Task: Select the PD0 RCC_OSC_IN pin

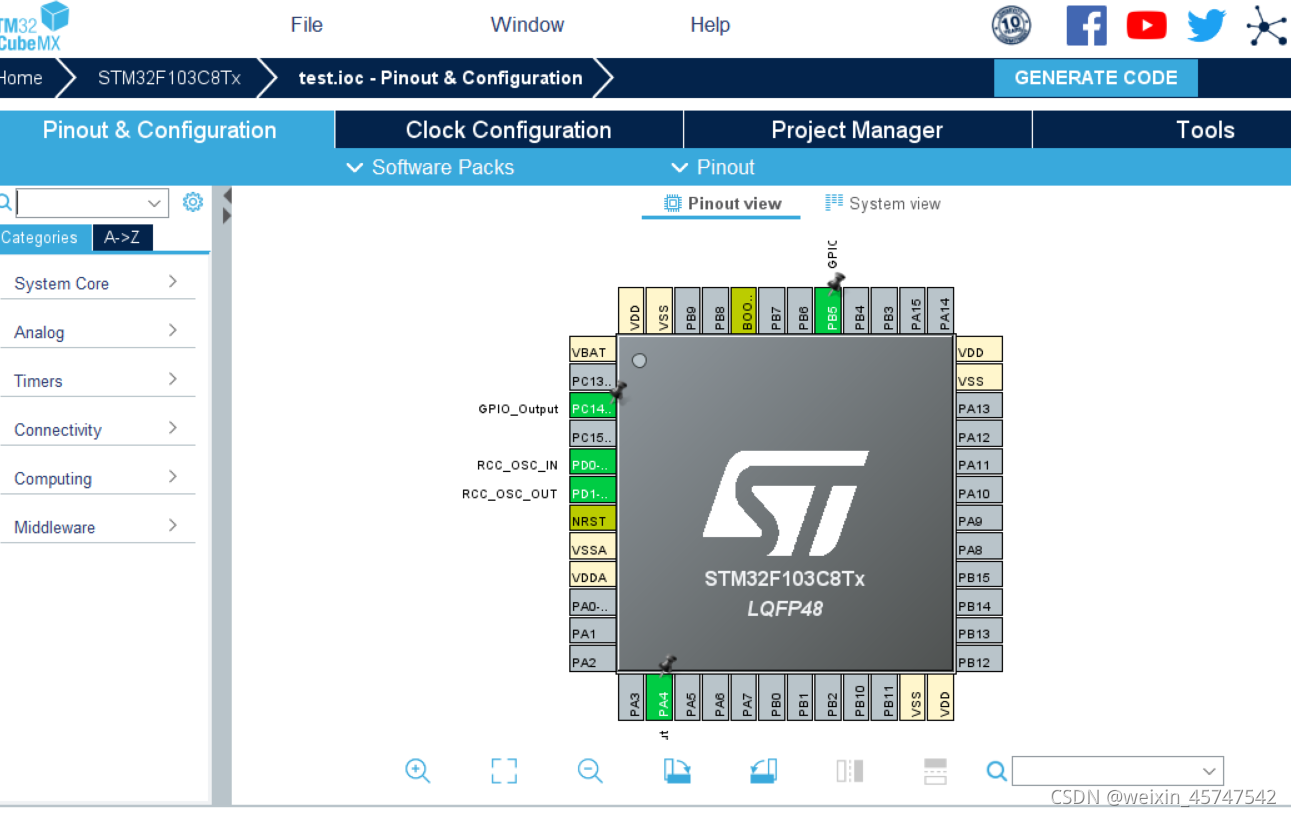Action: [592, 464]
